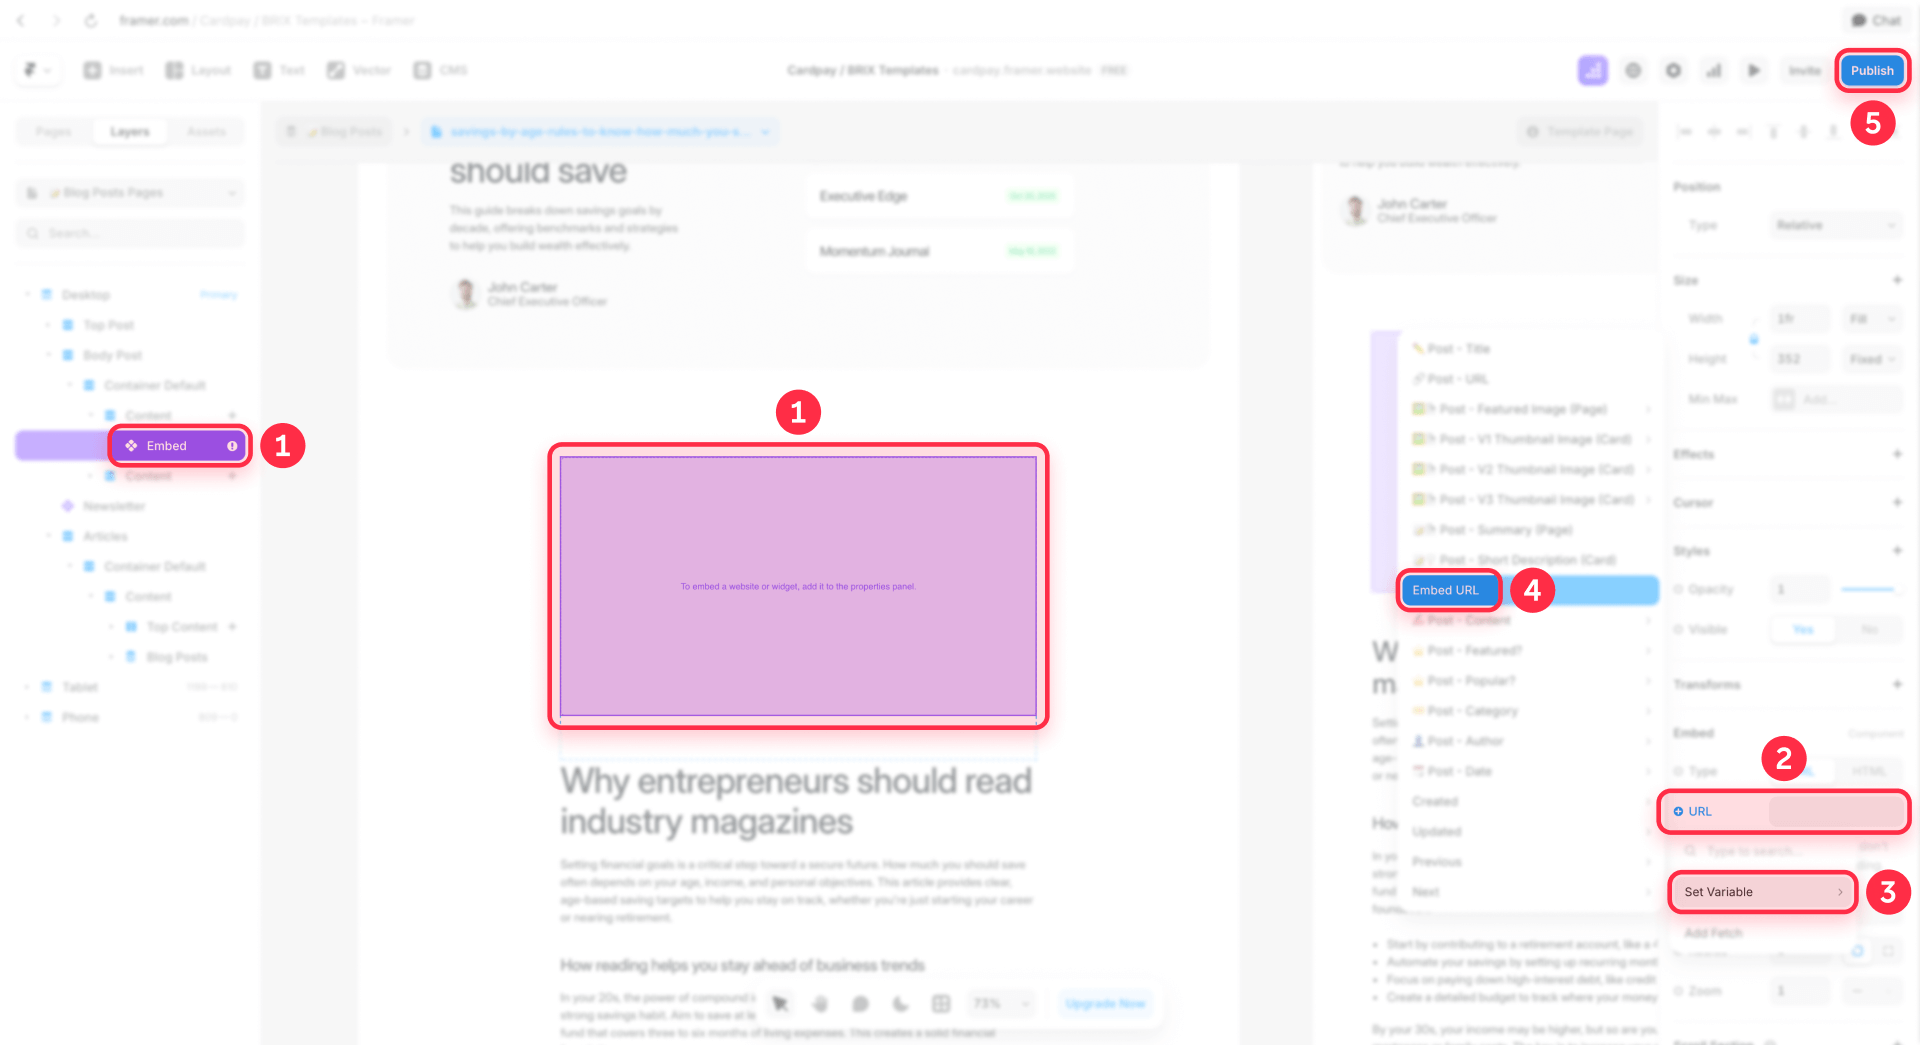
Task: Go forward with the browser forward arrow
Action: point(56,20)
